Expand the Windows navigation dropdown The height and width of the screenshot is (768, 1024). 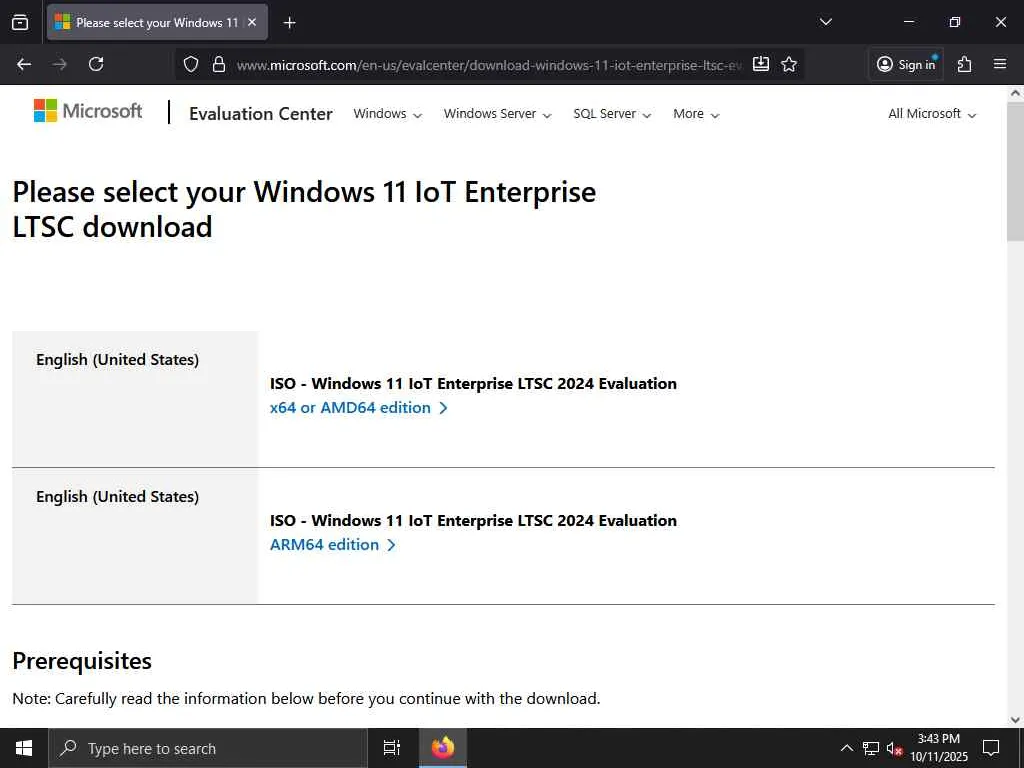(x=387, y=114)
